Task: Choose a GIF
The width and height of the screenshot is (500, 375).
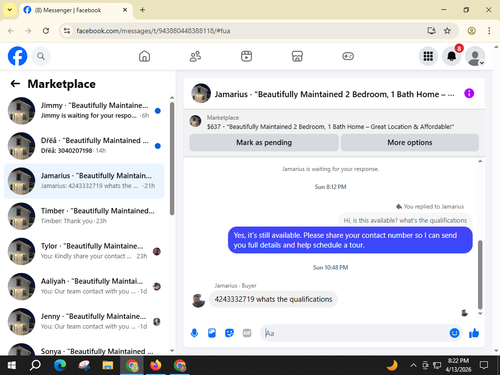Action: coord(247,333)
